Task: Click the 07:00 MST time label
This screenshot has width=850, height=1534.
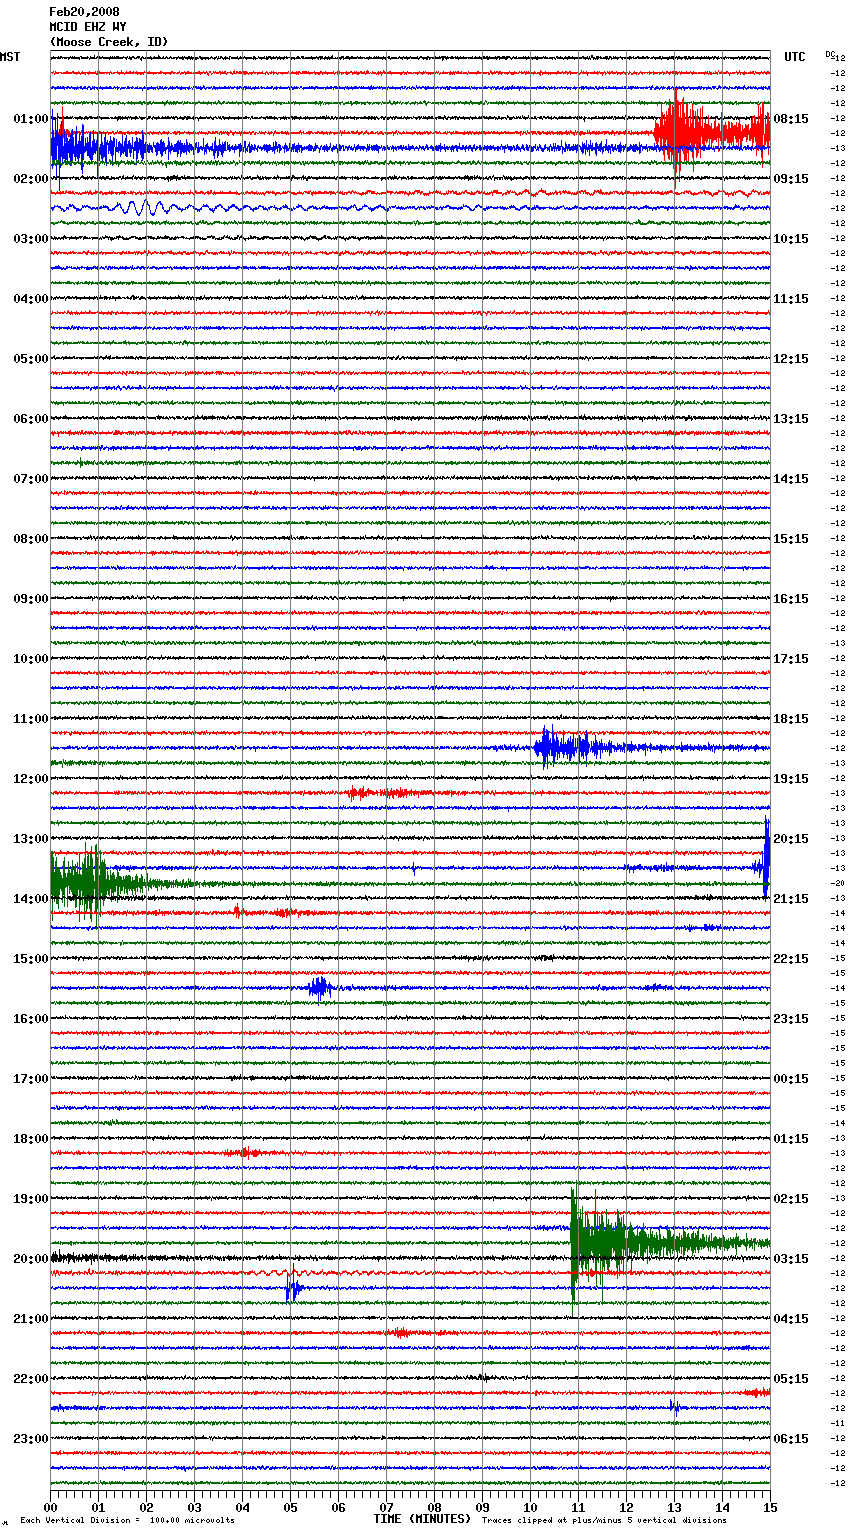Action: coord(30,479)
